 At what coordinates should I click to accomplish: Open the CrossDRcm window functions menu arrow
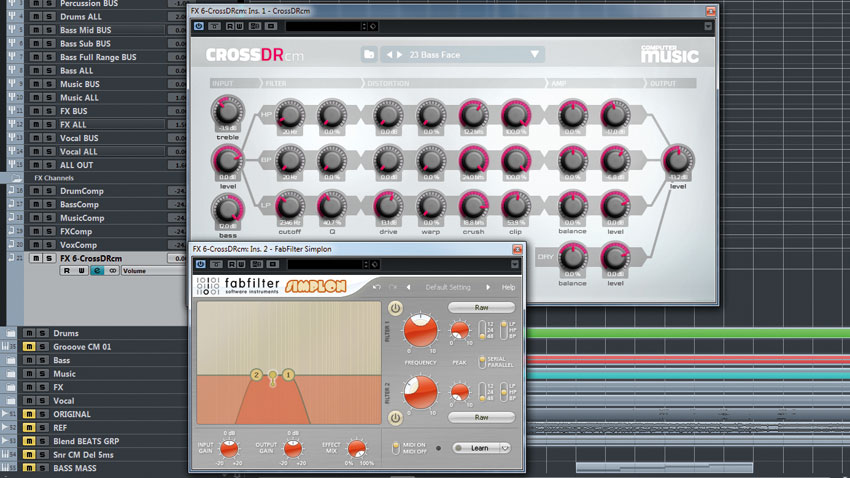(x=708, y=26)
